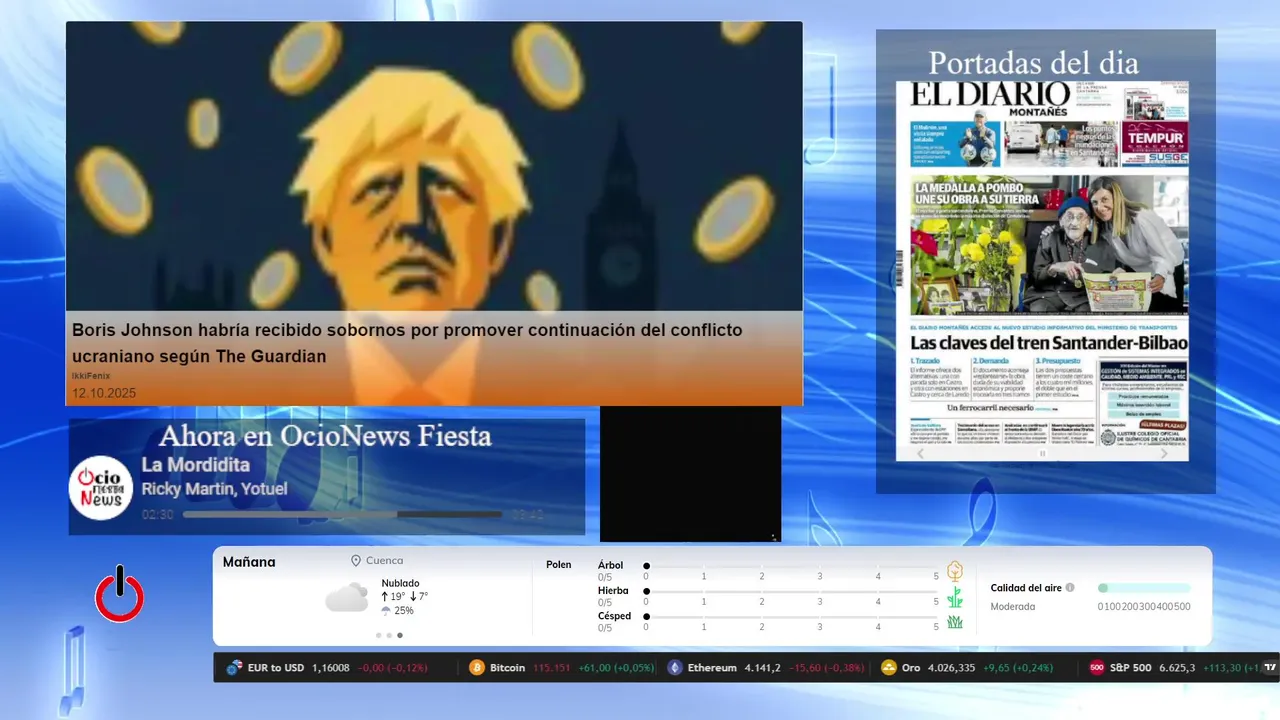The width and height of the screenshot is (1280, 720).
Task: Show next front page in Portadas carousel
Action: click(x=1164, y=453)
